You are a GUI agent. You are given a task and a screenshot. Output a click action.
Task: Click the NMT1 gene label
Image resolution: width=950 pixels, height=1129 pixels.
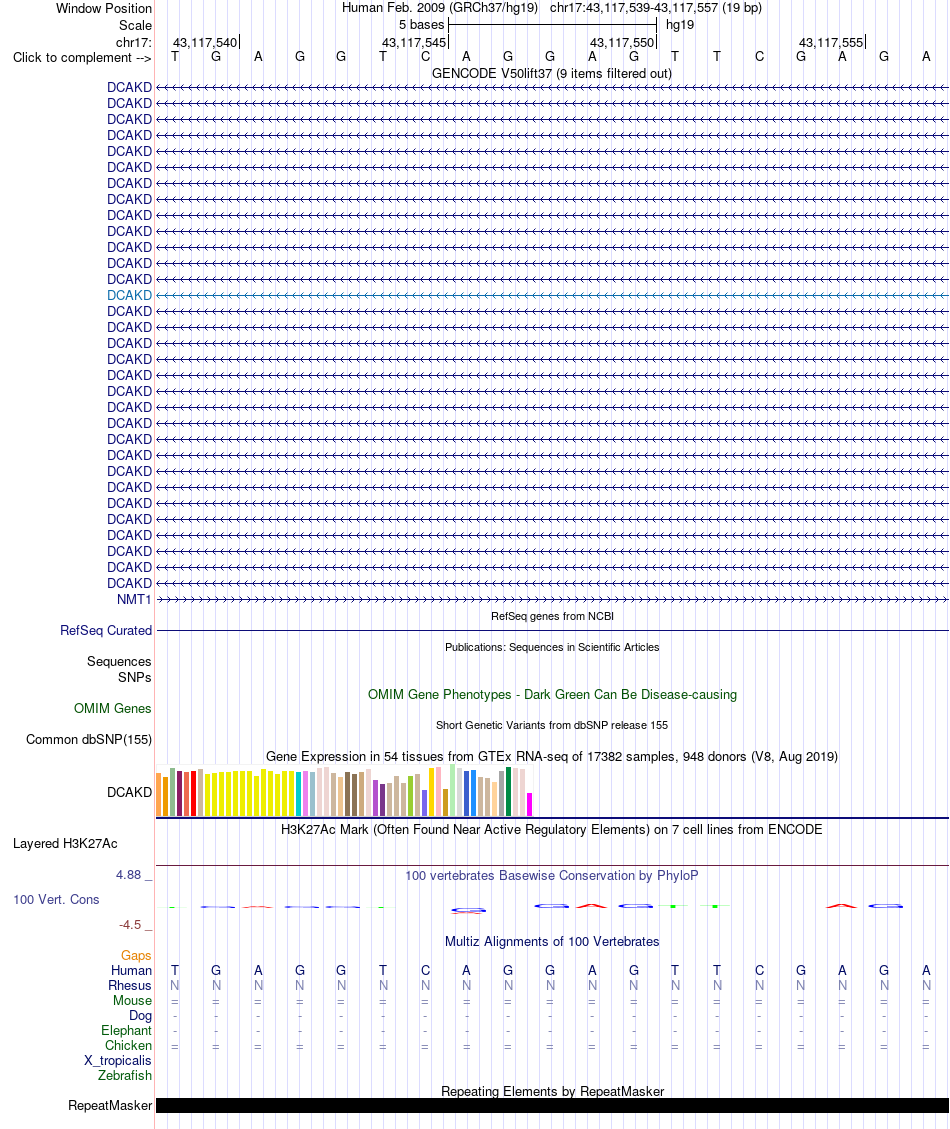click(x=134, y=599)
